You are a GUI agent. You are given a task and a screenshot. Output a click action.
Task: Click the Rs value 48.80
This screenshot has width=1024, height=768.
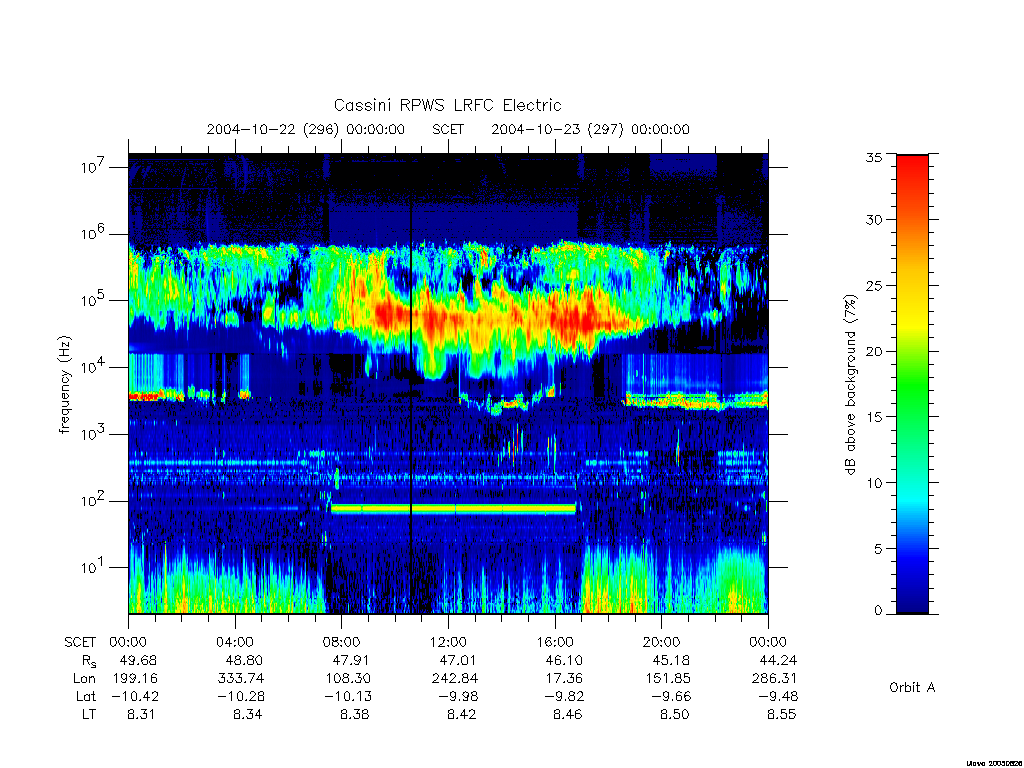(x=244, y=660)
